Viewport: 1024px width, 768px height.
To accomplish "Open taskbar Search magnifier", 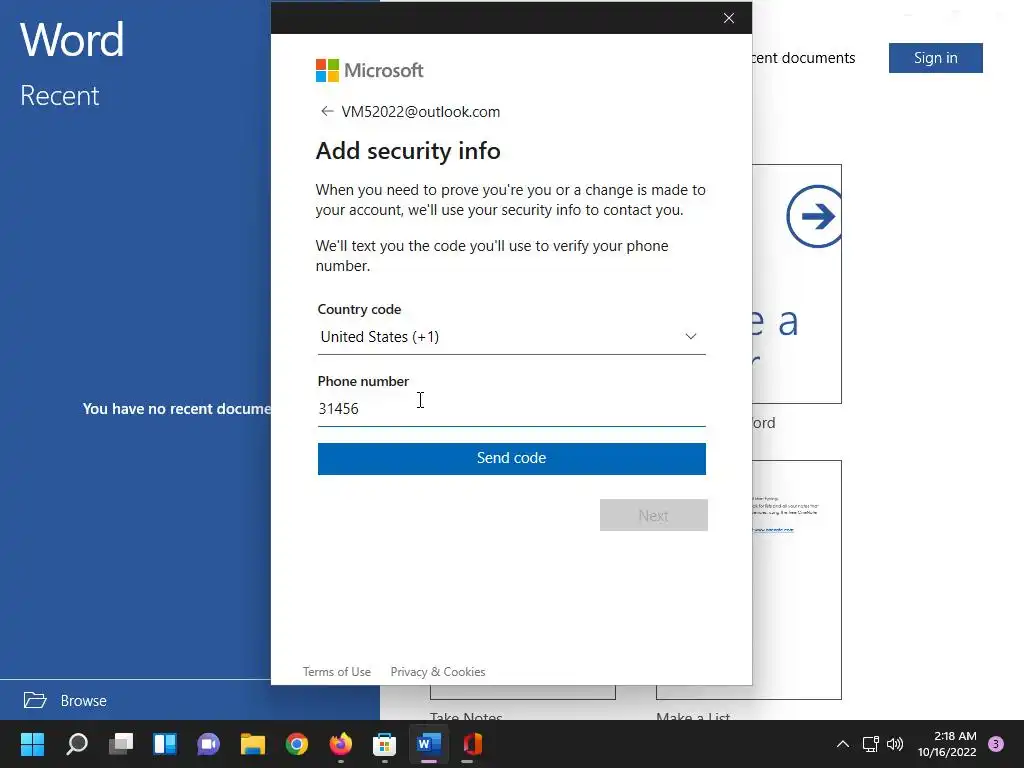I will click(x=76, y=744).
